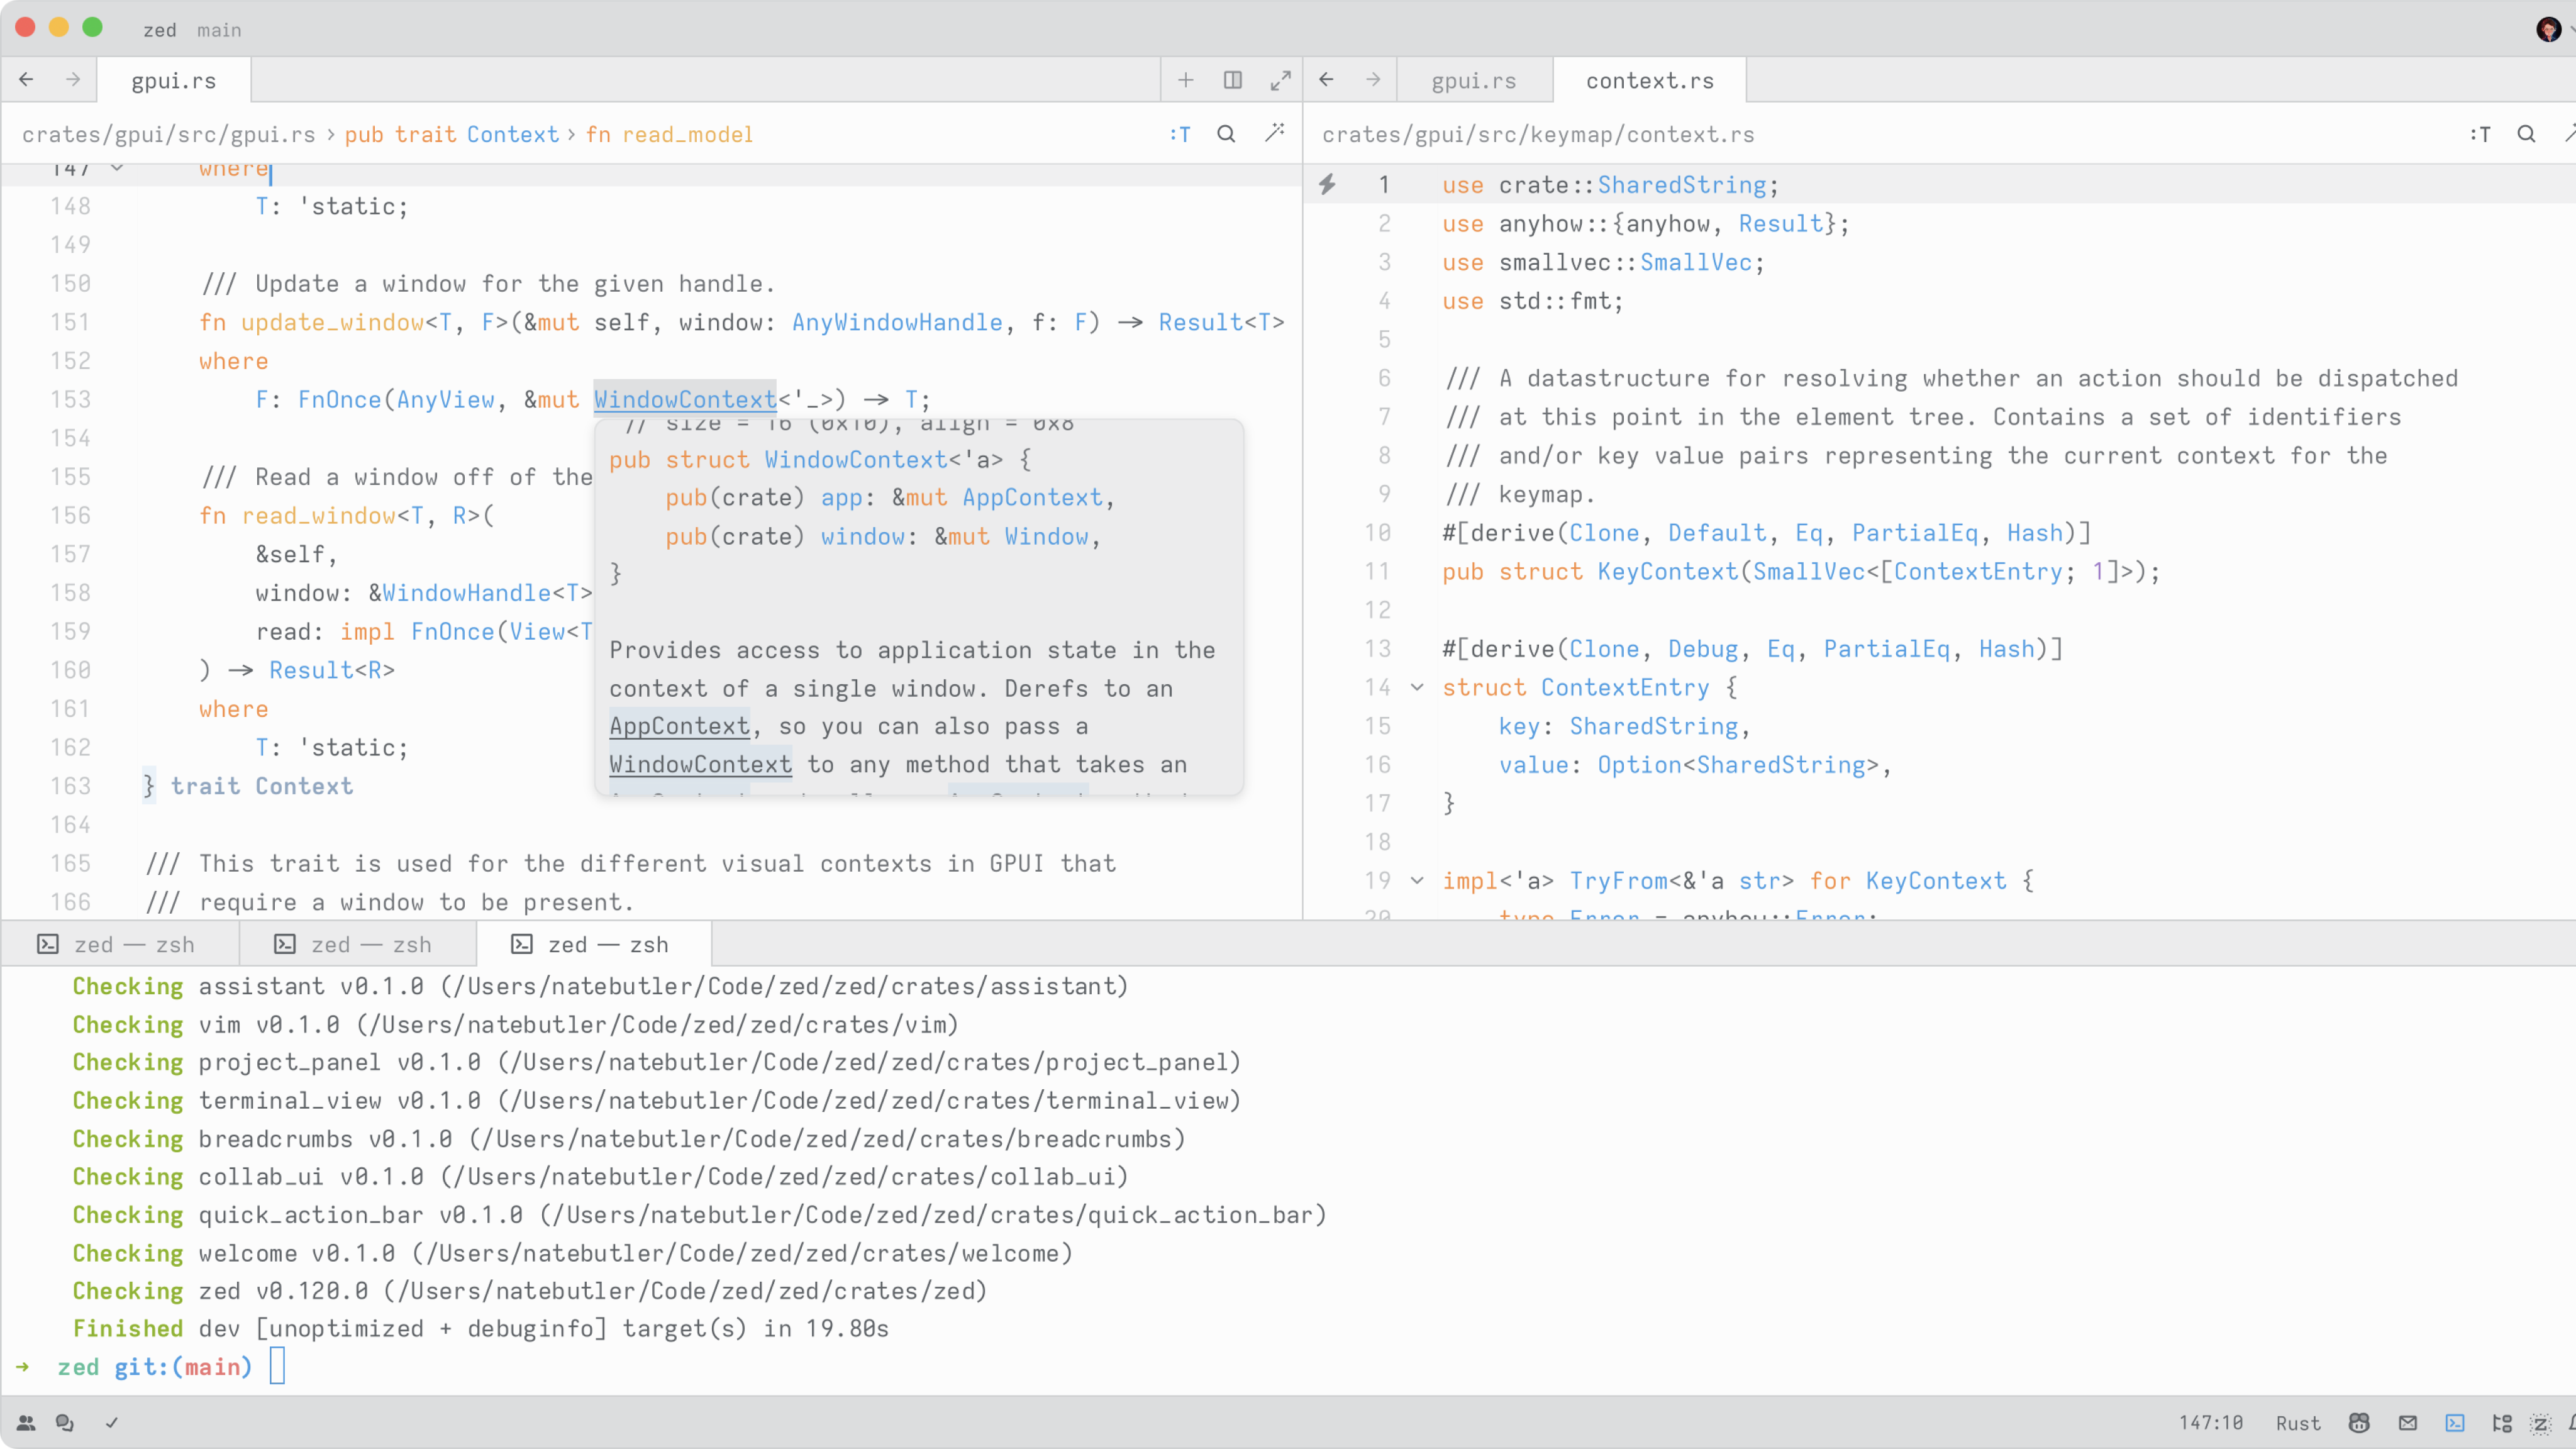Click AppContext link in hover popup
This screenshot has height=1449, width=2576.
(679, 726)
